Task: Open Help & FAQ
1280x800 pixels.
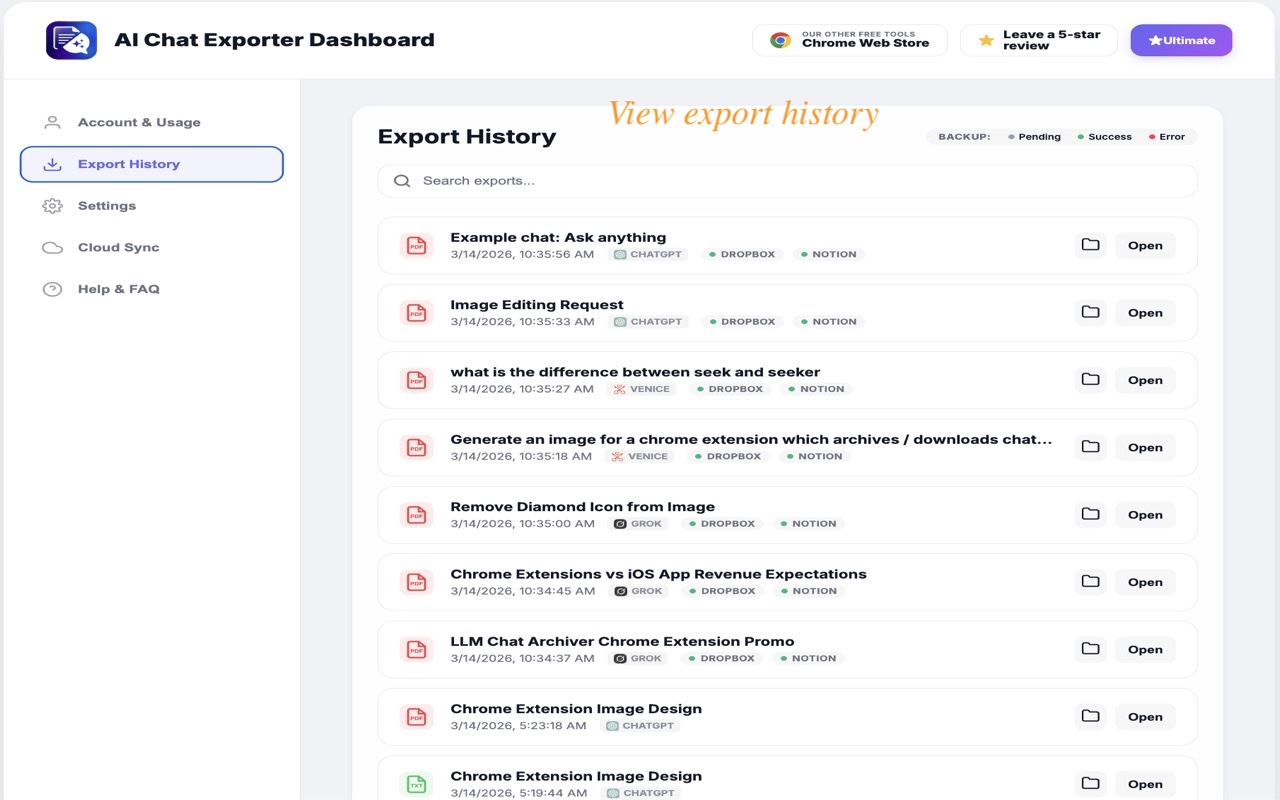Action: 152,289
